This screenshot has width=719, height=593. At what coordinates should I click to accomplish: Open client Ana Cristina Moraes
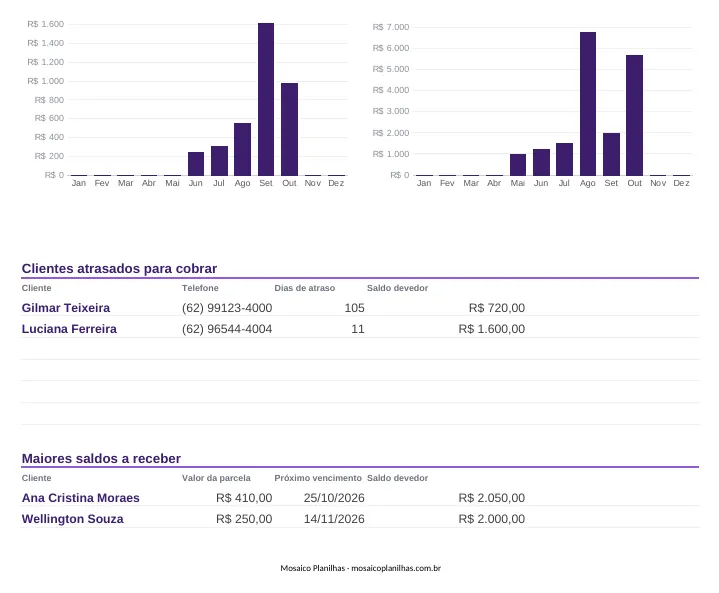coord(80,498)
